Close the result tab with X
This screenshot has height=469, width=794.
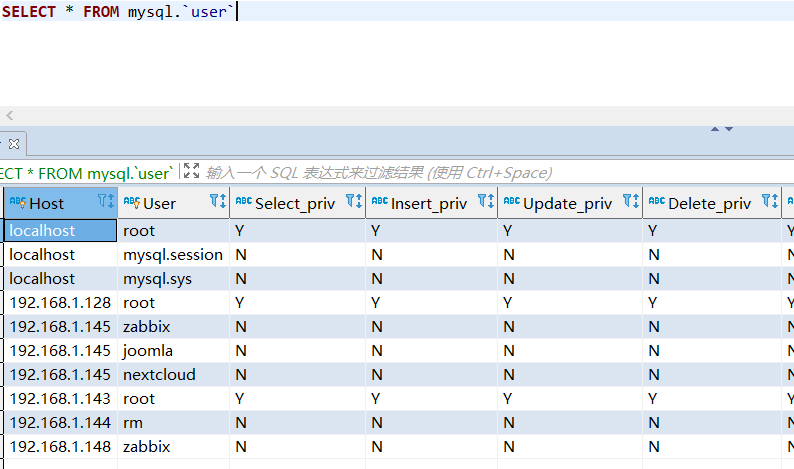pyautogui.click(x=14, y=143)
